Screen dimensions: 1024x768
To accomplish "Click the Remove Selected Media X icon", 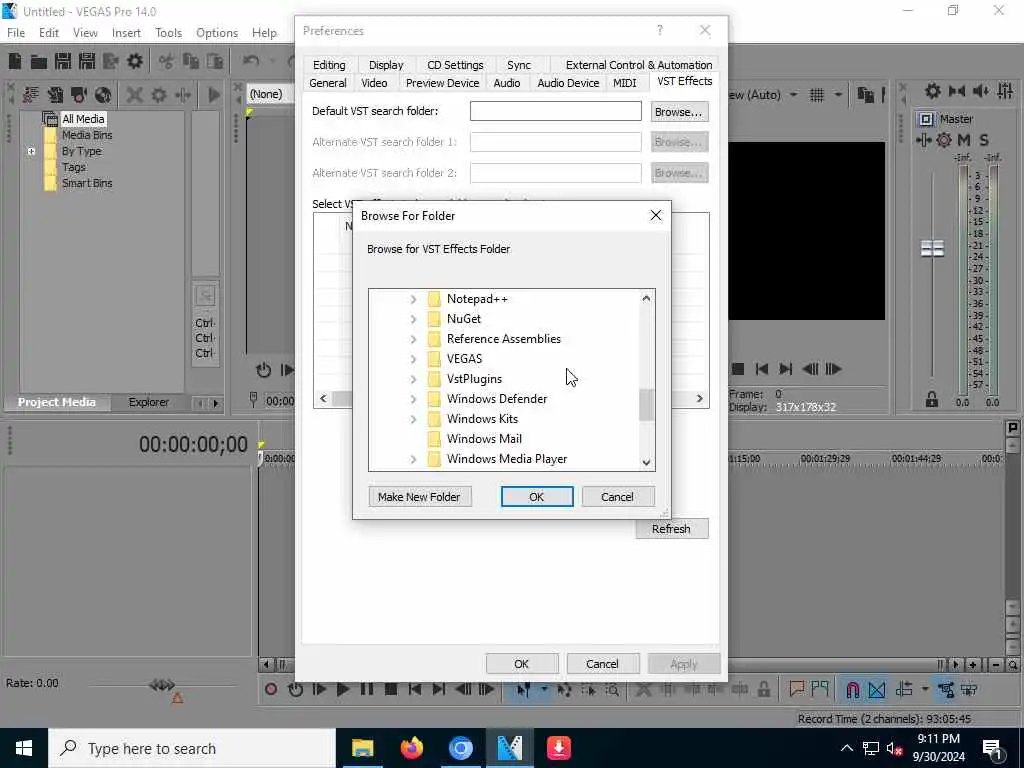I will pyautogui.click(x=135, y=95).
